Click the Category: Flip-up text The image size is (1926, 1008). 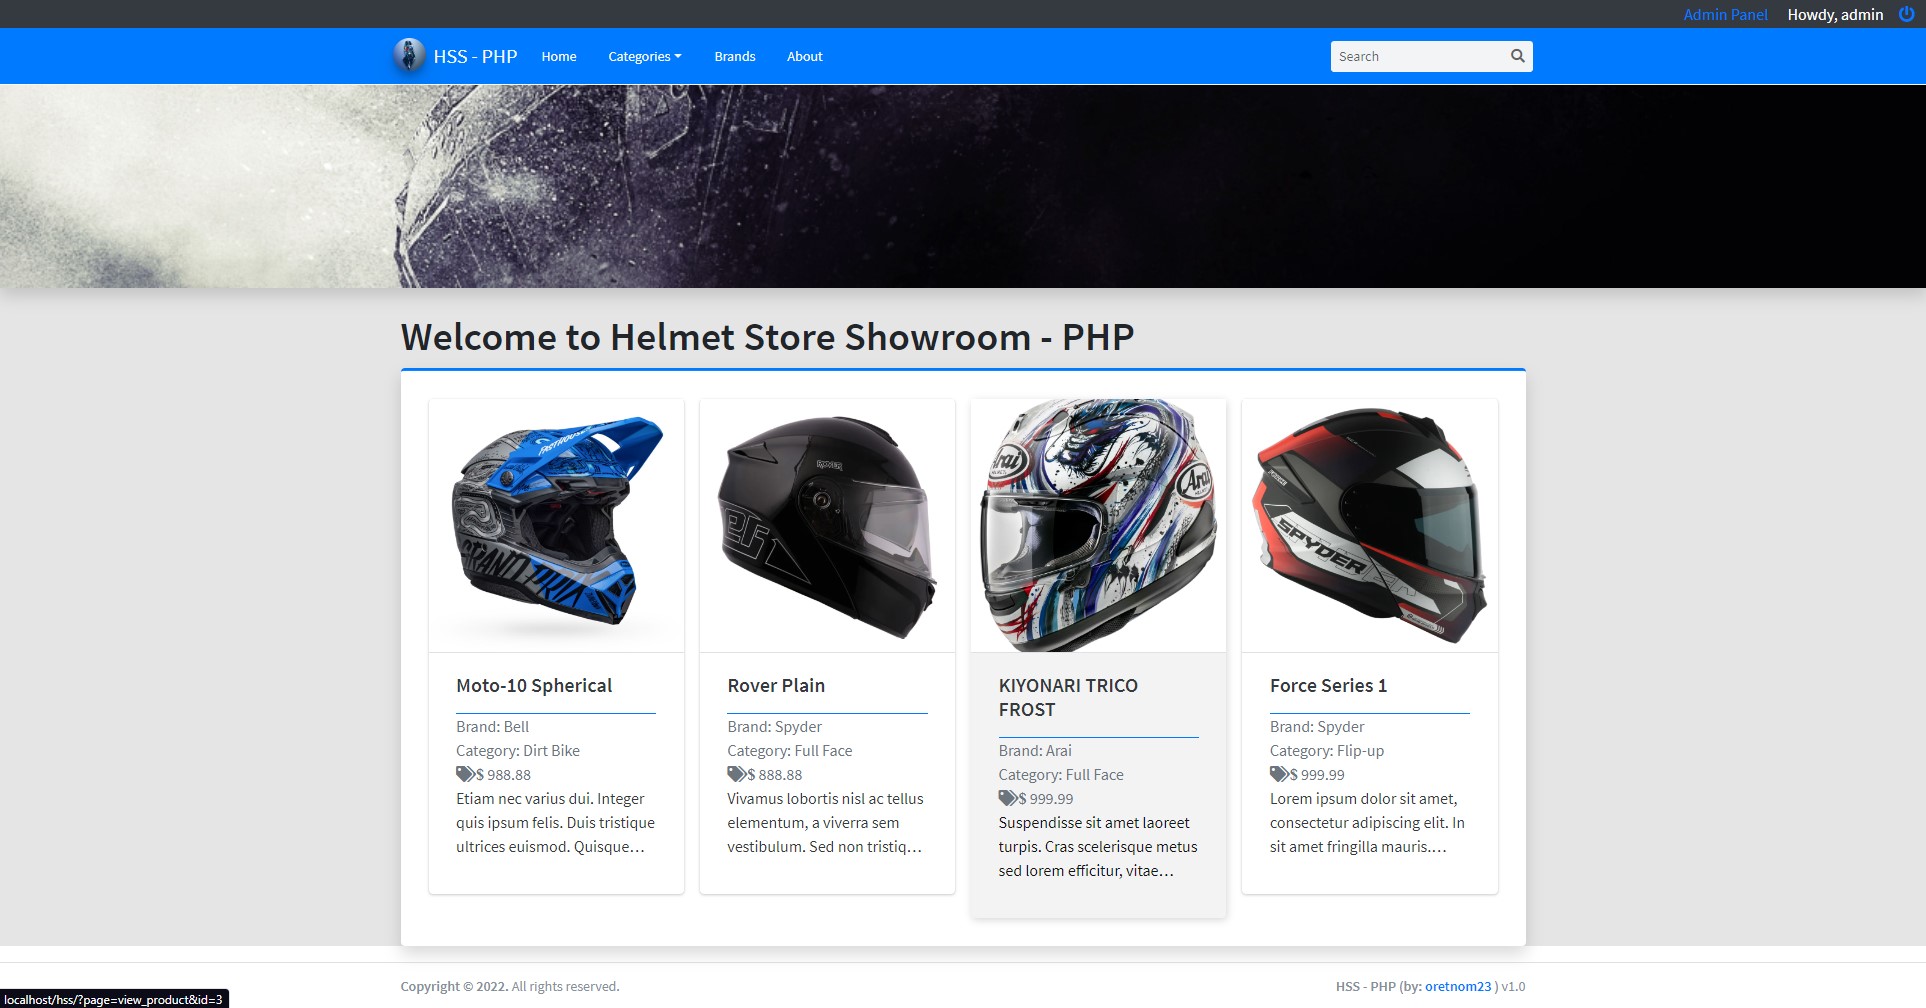[x=1327, y=750]
